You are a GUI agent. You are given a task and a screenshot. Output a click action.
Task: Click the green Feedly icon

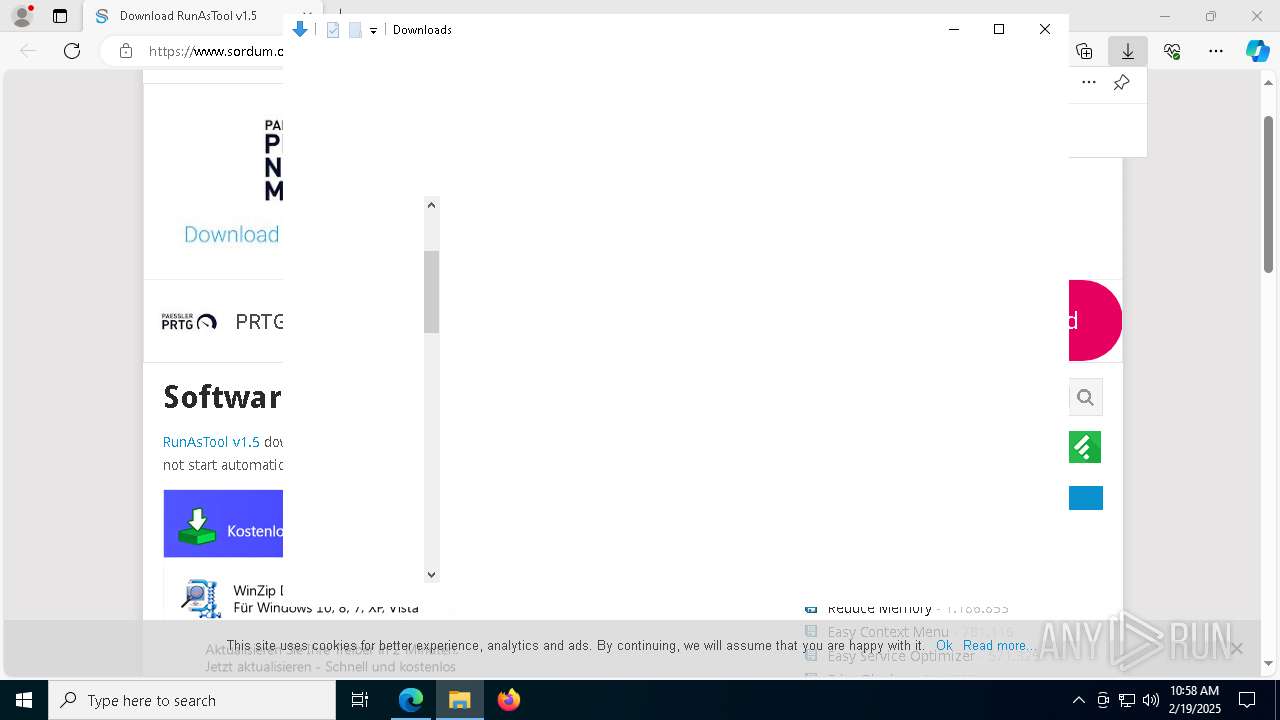[1085, 447]
